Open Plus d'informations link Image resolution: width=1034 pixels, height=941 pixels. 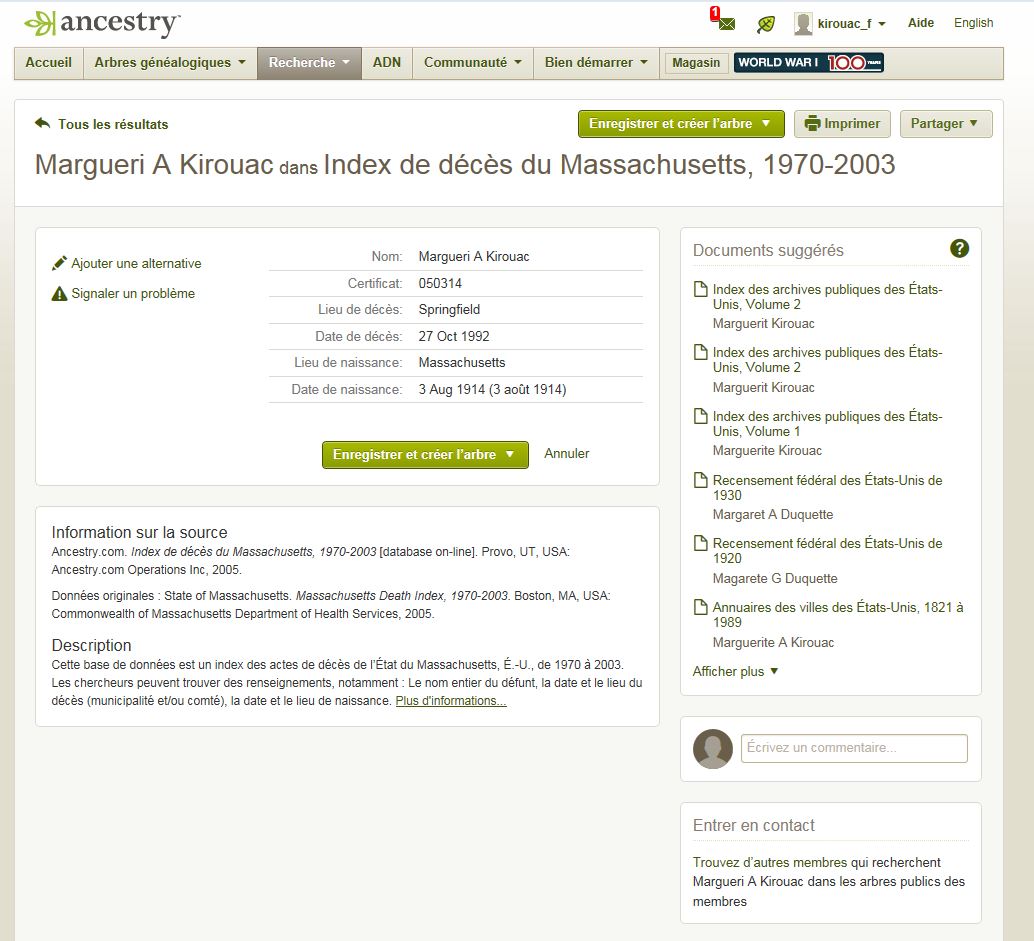tap(451, 701)
